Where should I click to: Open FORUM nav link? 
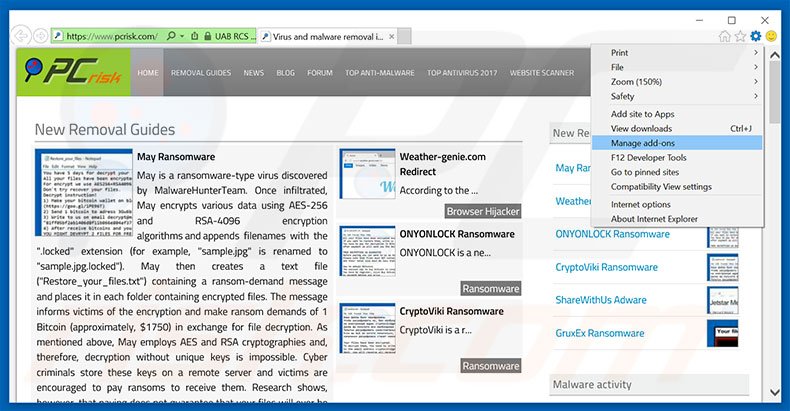click(x=320, y=73)
